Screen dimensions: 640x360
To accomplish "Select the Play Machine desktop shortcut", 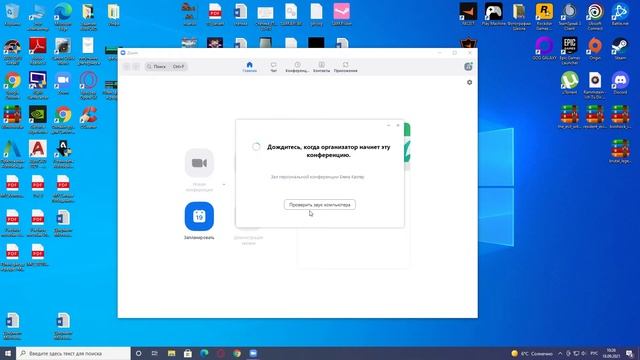I will (493, 14).
